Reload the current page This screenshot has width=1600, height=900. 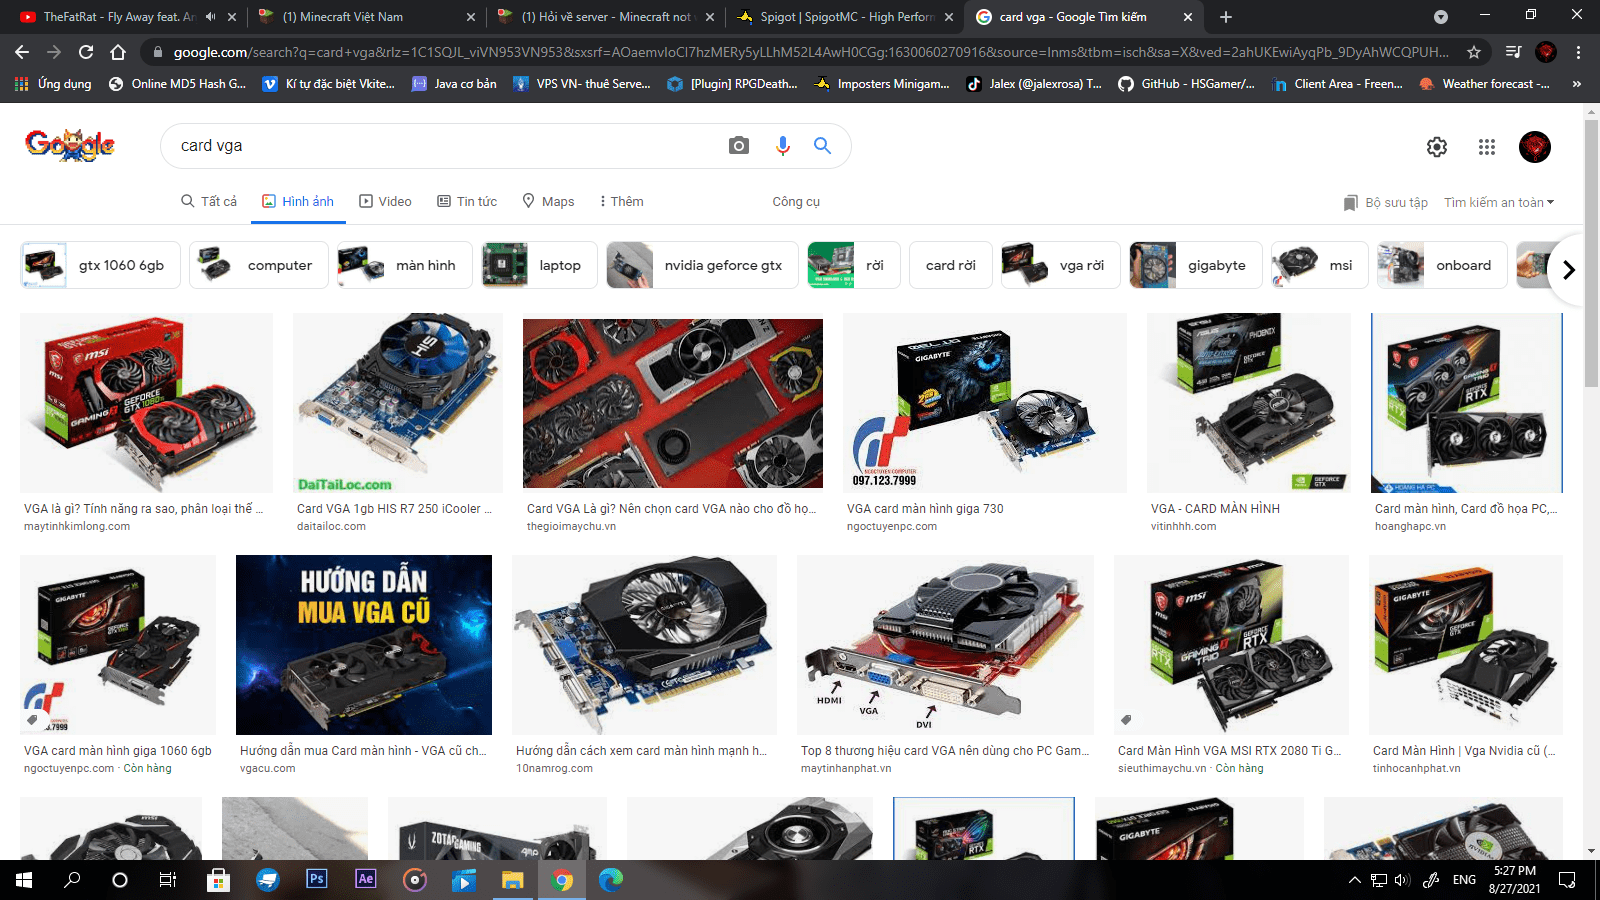tap(86, 52)
